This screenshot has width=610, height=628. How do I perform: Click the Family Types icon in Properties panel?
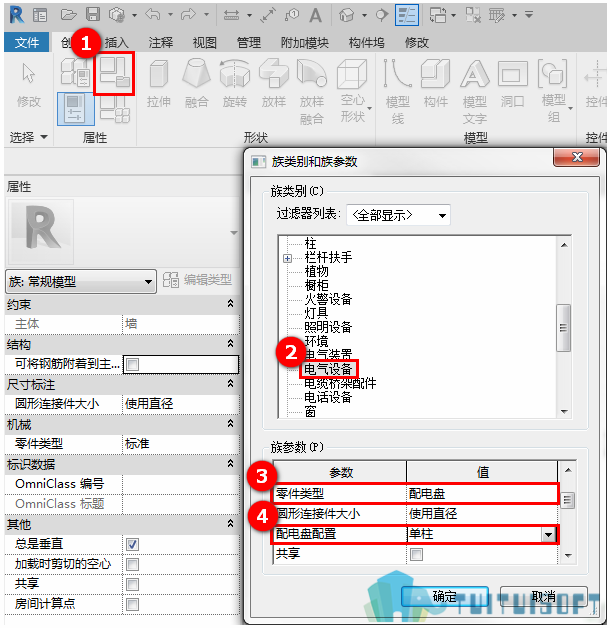point(115,110)
